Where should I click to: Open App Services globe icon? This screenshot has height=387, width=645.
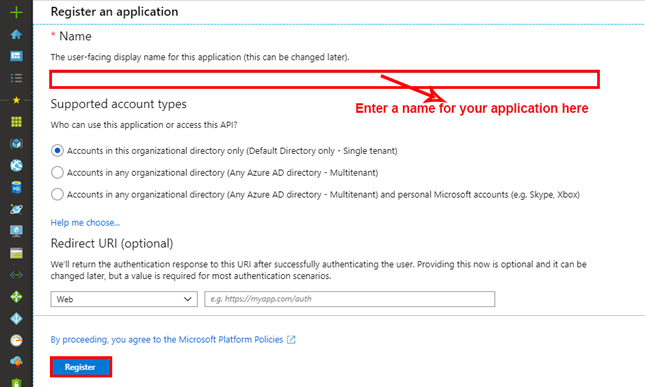(x=16, y=165)
